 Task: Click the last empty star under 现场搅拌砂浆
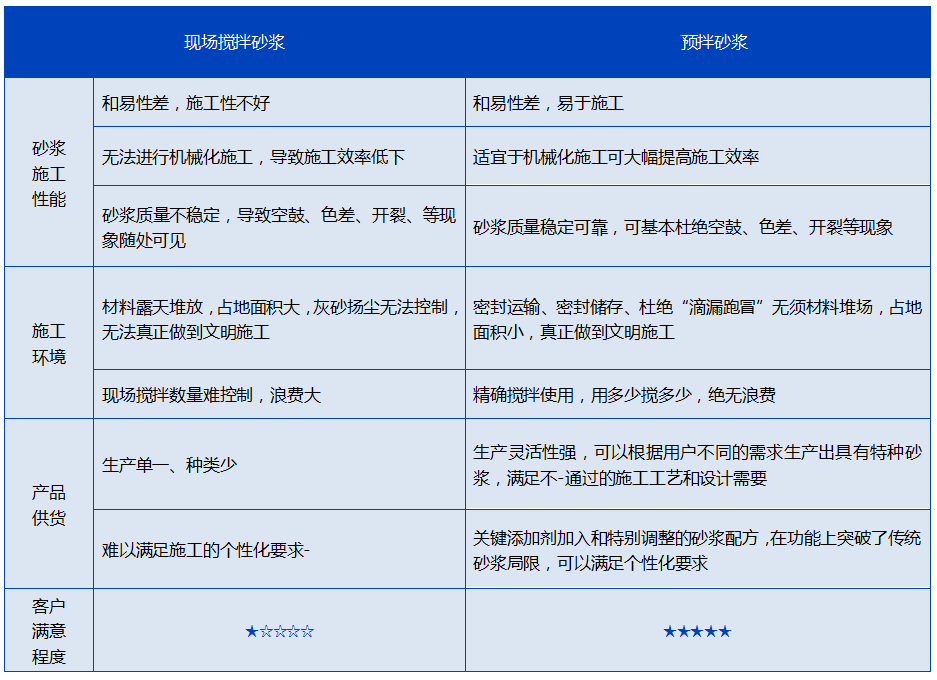tap(306, 631)
